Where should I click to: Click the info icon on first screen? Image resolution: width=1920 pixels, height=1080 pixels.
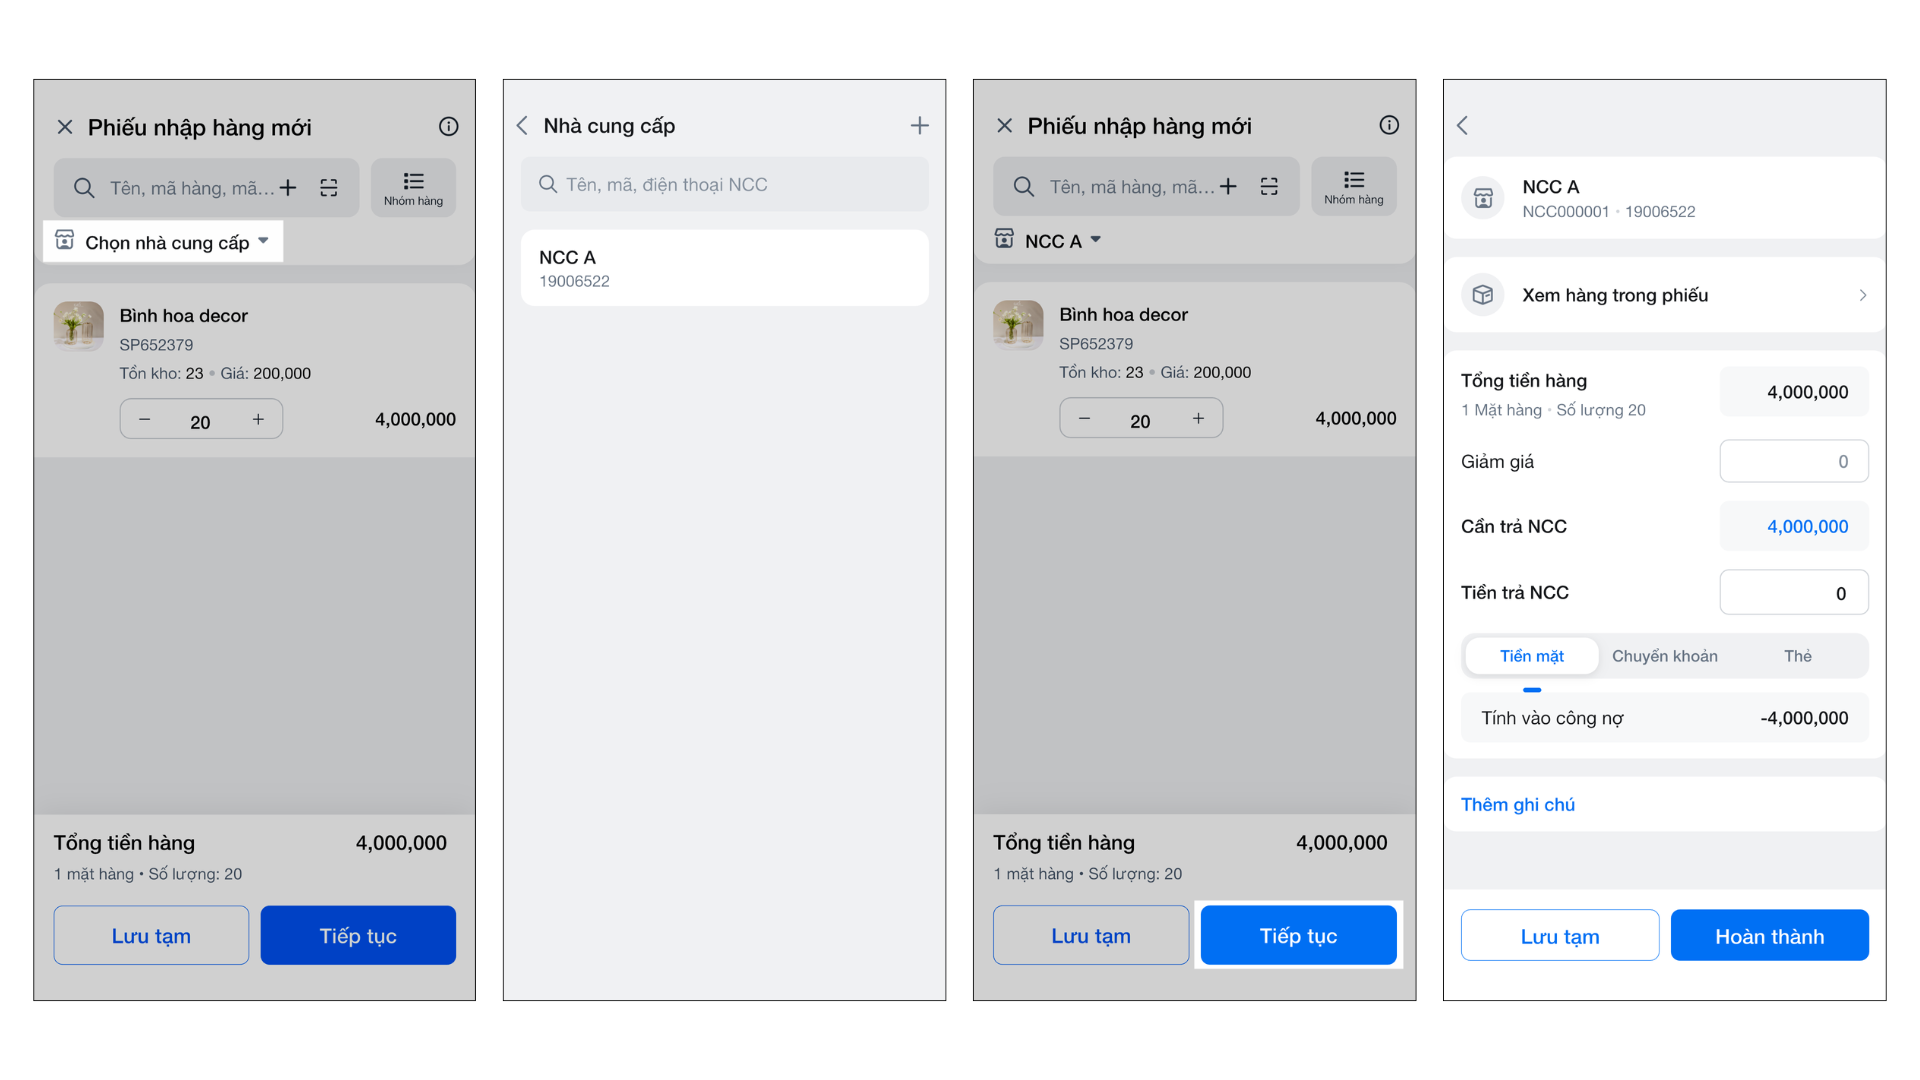[x=448, y=126]
